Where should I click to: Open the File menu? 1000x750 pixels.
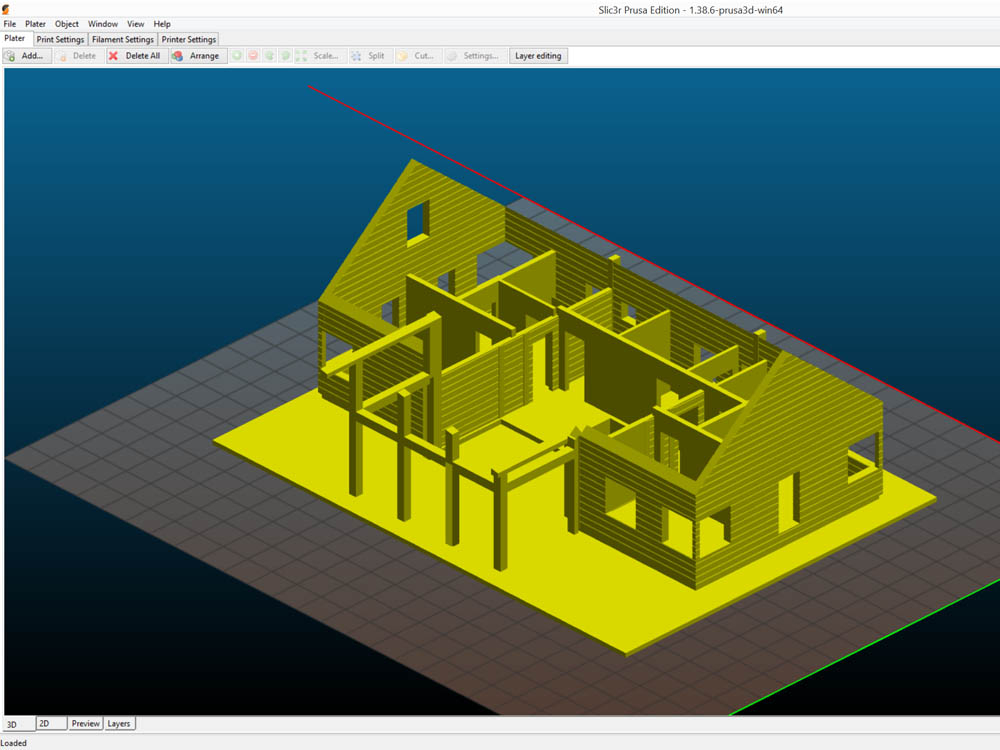point(10,24)
